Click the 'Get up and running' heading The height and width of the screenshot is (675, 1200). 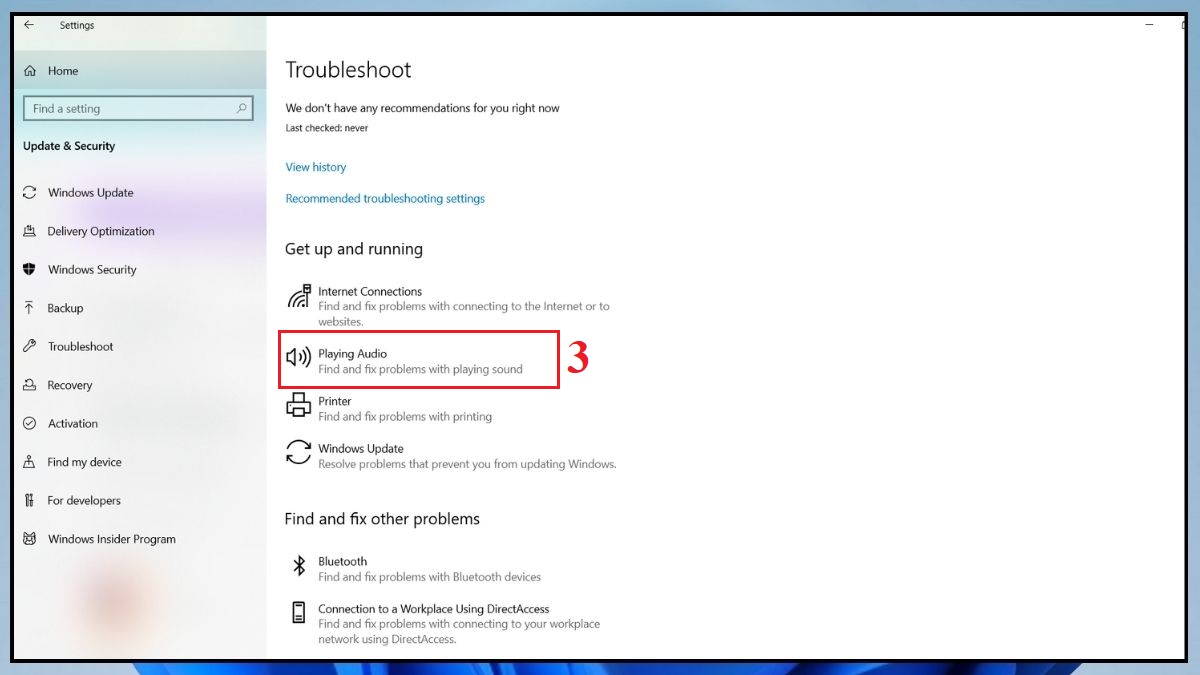point(354,249)
